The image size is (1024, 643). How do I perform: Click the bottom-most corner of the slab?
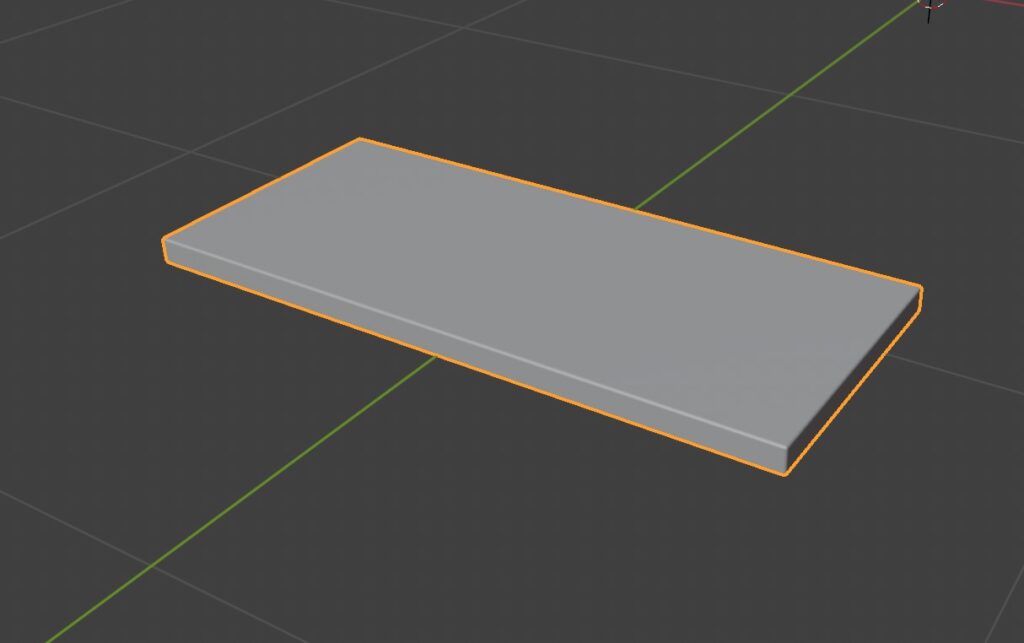786,475
